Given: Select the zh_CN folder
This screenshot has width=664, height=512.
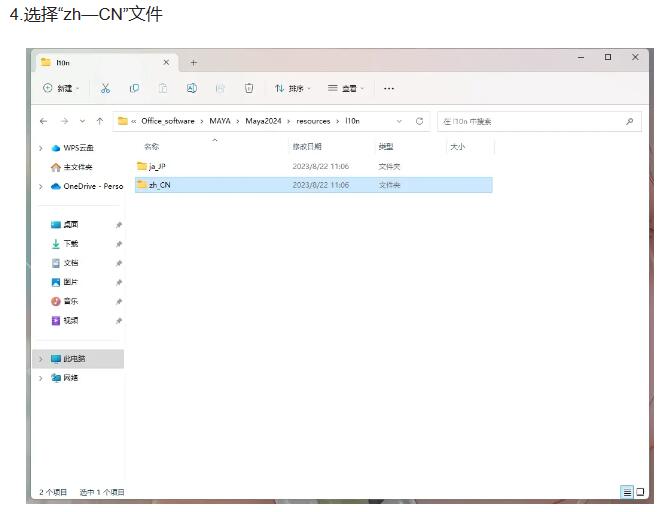Looking at the screenshot, I should (160, 185).
